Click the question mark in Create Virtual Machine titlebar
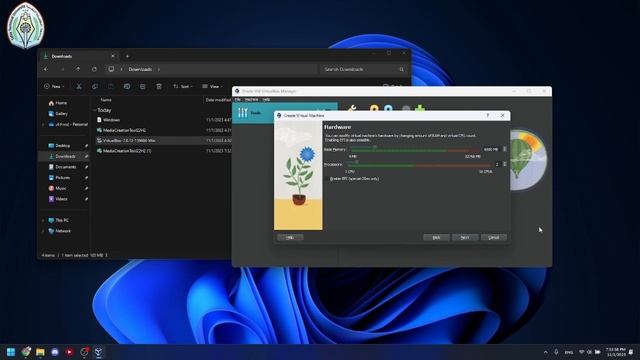This screenshot has height=360, width=640. point(488,116)
